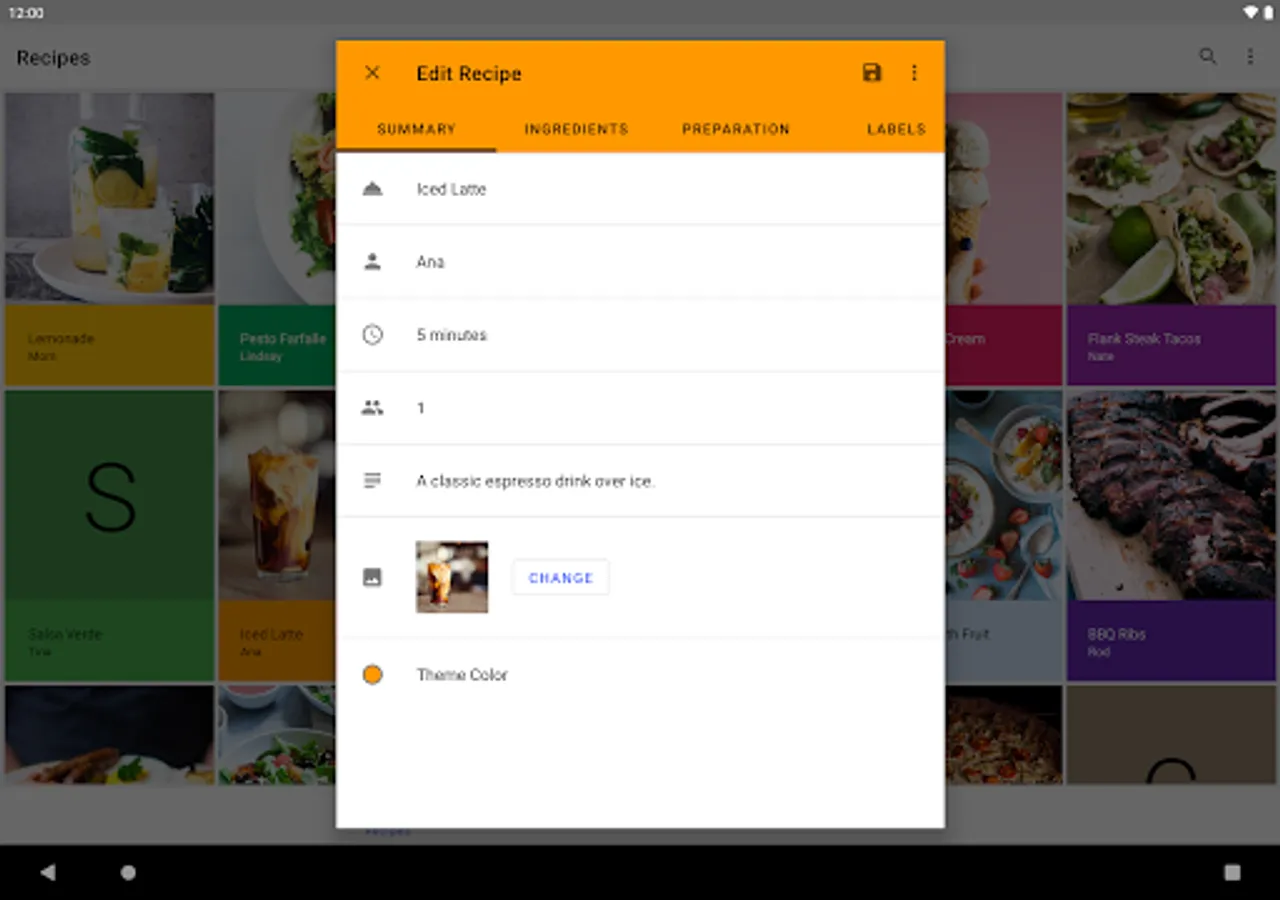Tap the Android back navigation button
This screenshot has height=900, width=1280.
[x=47, y=872]
